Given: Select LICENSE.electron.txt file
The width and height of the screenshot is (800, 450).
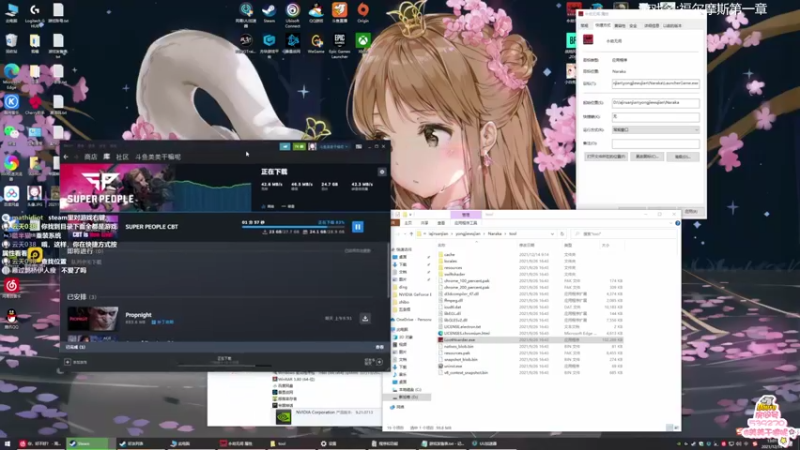Looking at the screenshot, I should (x=462, y=327).
